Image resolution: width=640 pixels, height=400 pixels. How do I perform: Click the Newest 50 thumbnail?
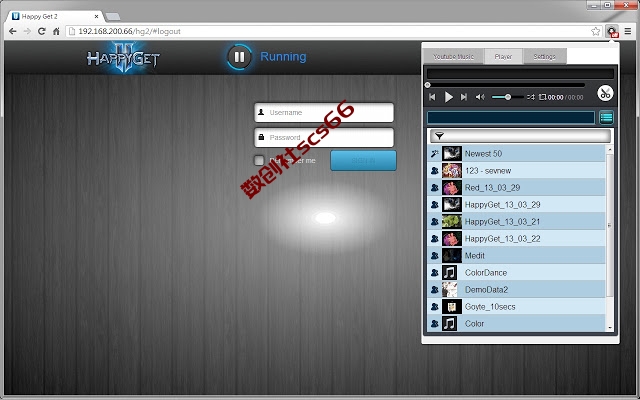point(452,154)
